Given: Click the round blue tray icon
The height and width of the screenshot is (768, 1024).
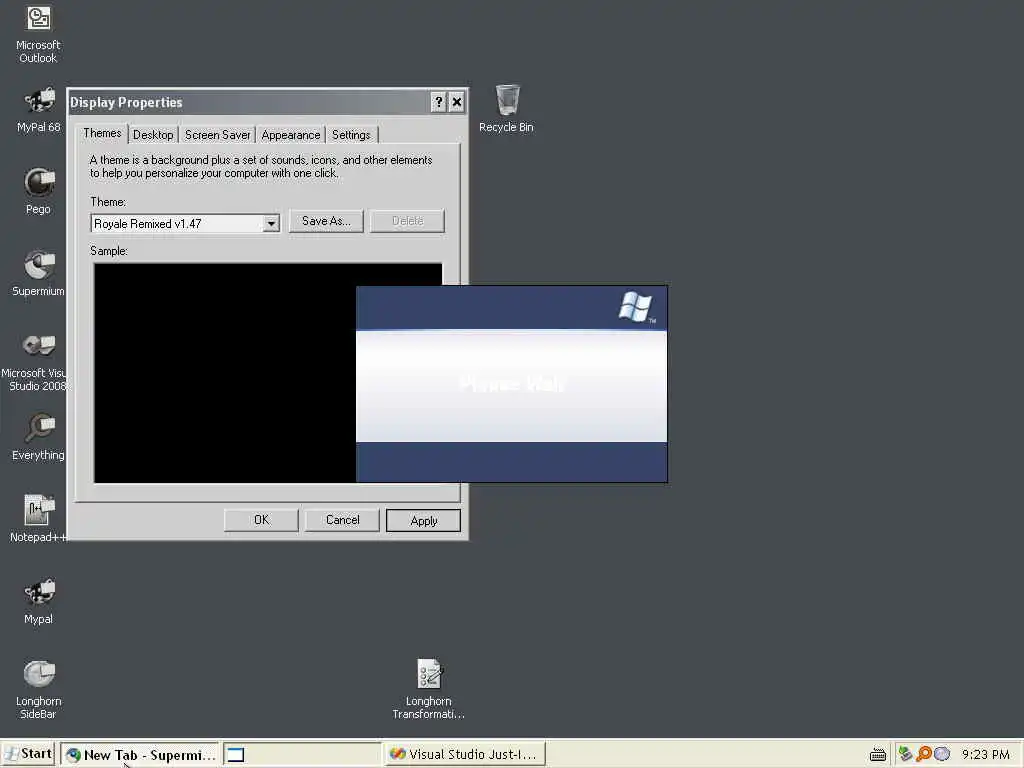Looking at the screenshot, I should pyautogui.click(x=942, y=754).
